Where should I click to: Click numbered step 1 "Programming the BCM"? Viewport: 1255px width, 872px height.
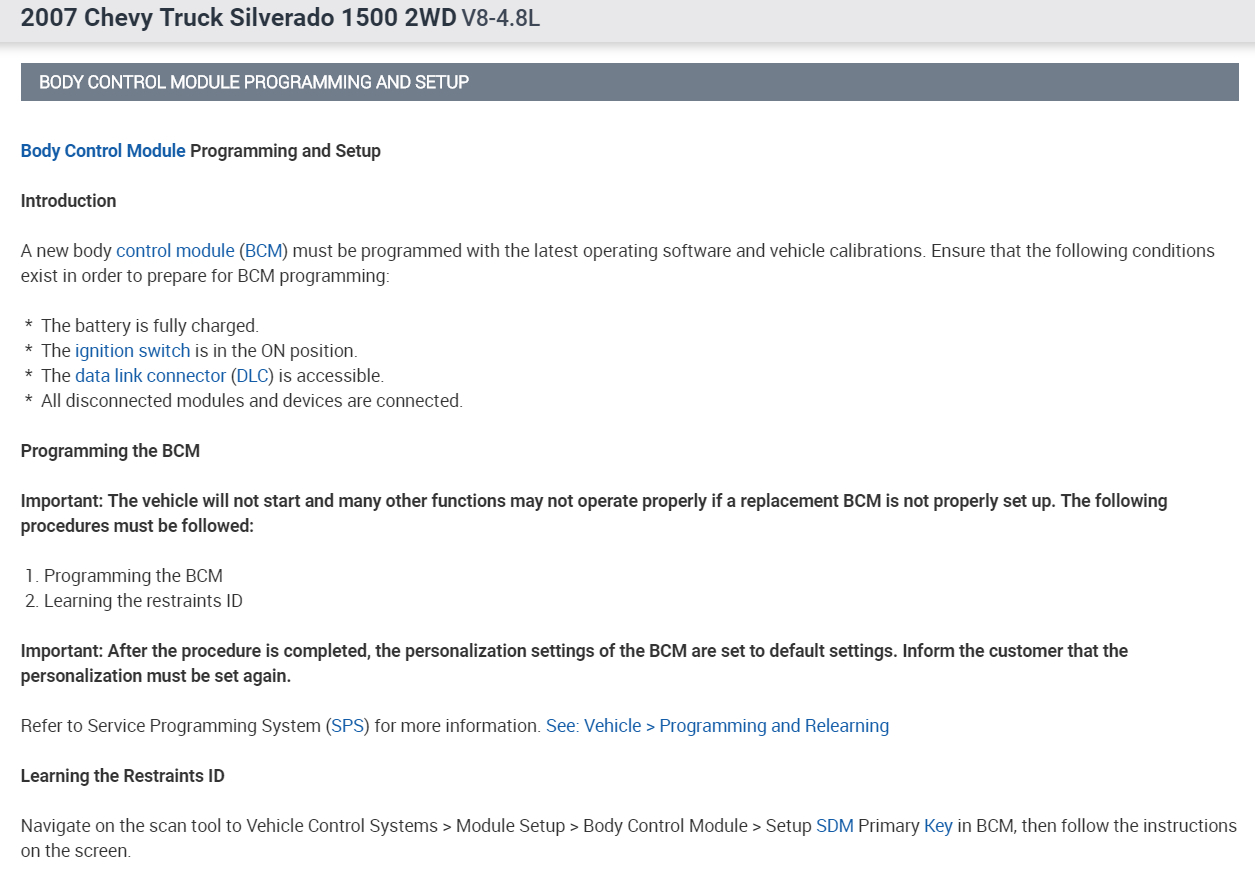(x=133, y=576)
